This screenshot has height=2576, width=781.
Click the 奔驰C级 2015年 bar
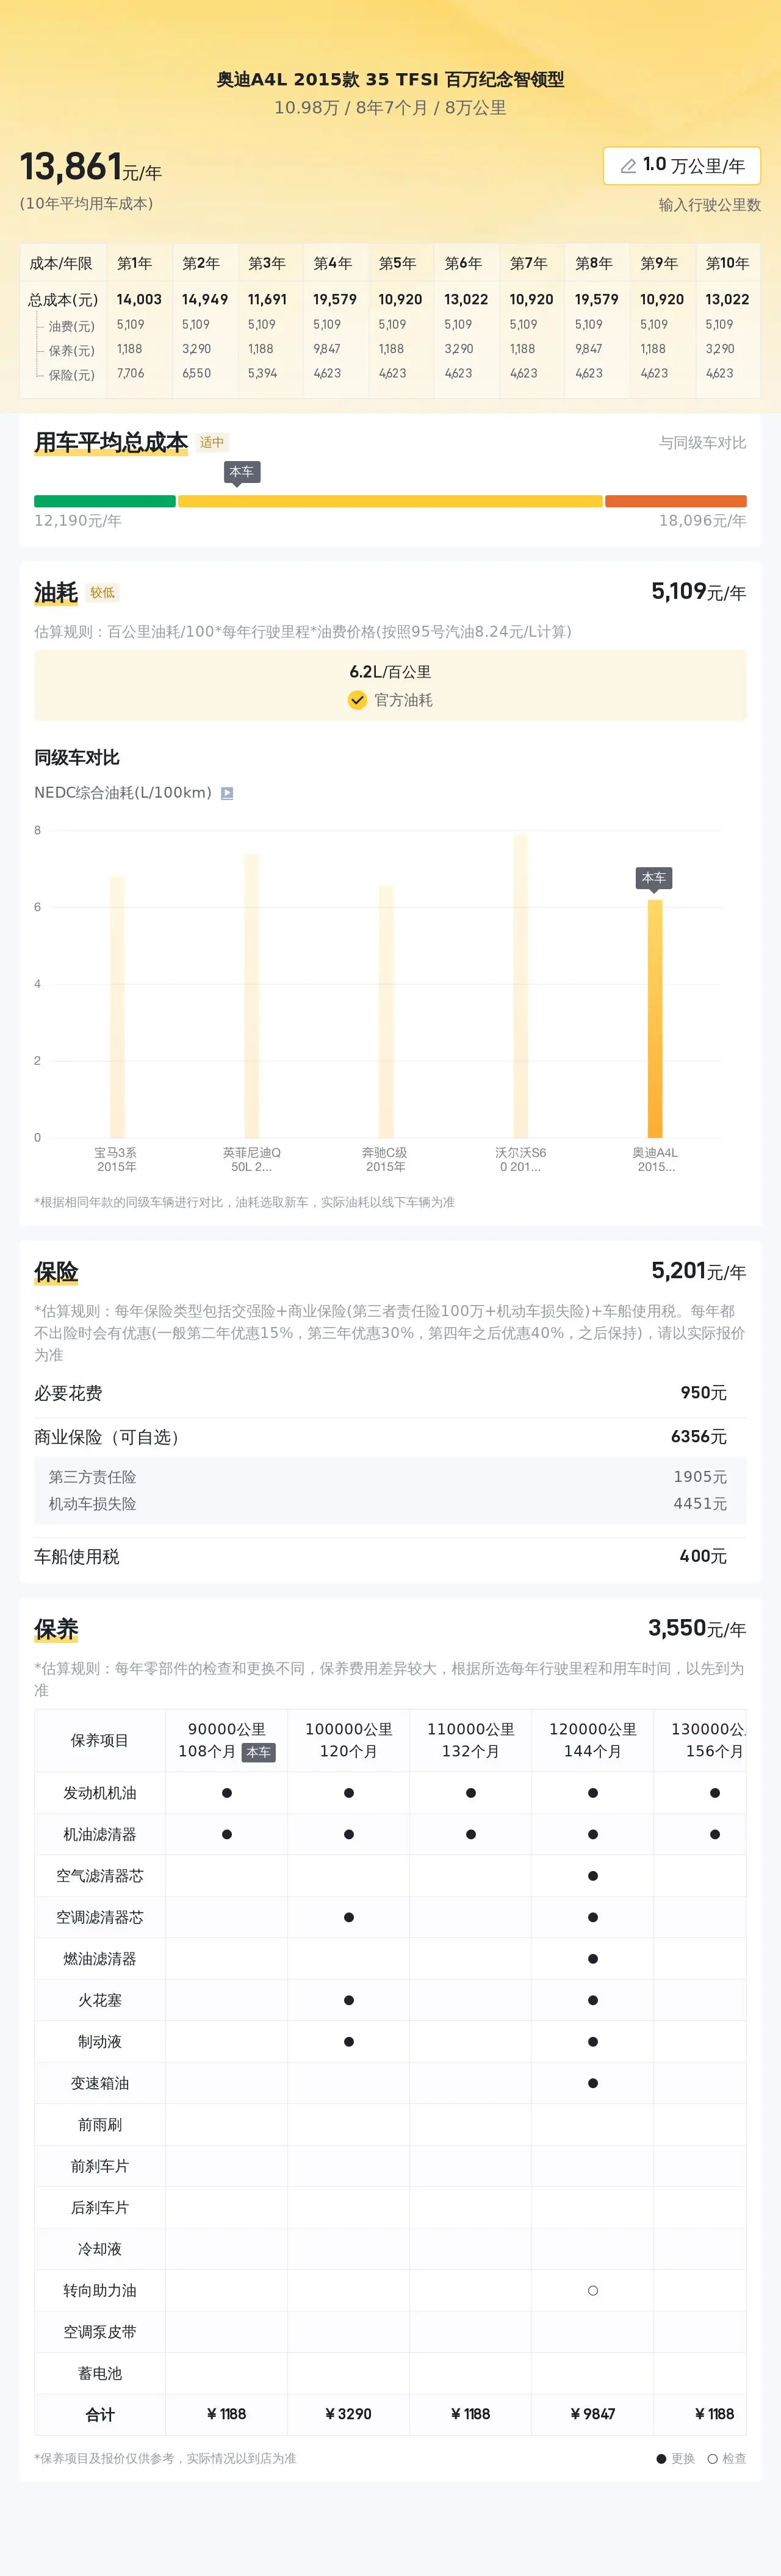tap(386, 1011)
